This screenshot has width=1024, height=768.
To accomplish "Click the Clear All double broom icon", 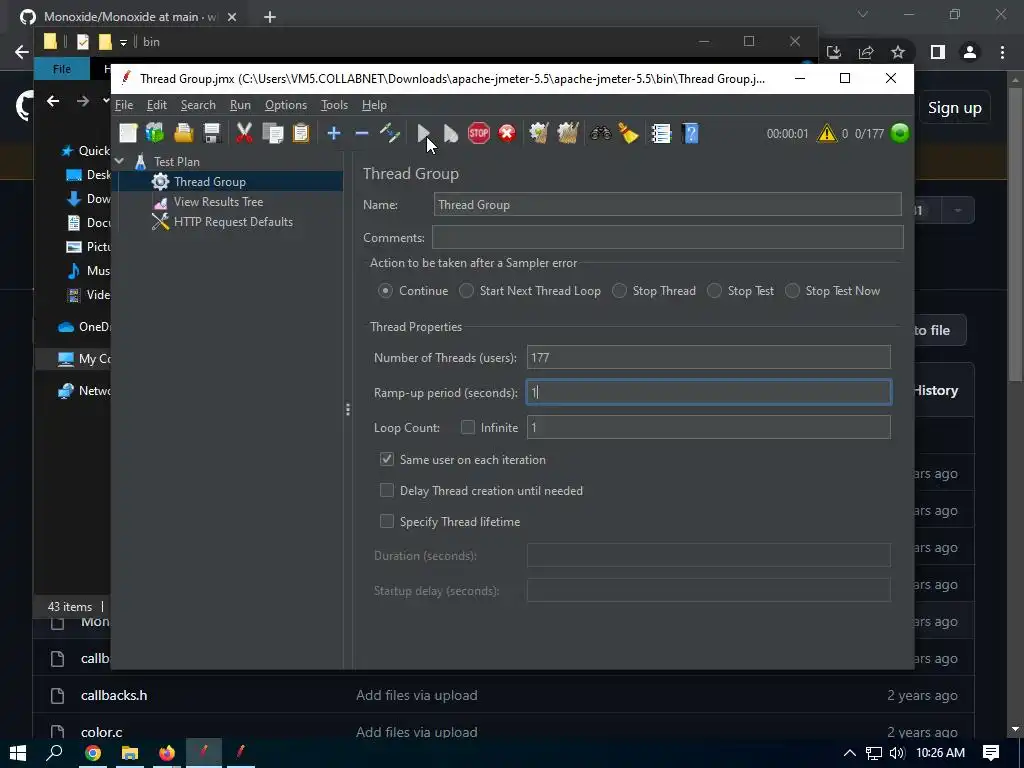I will pyautogui.click(x=568, y=133).
